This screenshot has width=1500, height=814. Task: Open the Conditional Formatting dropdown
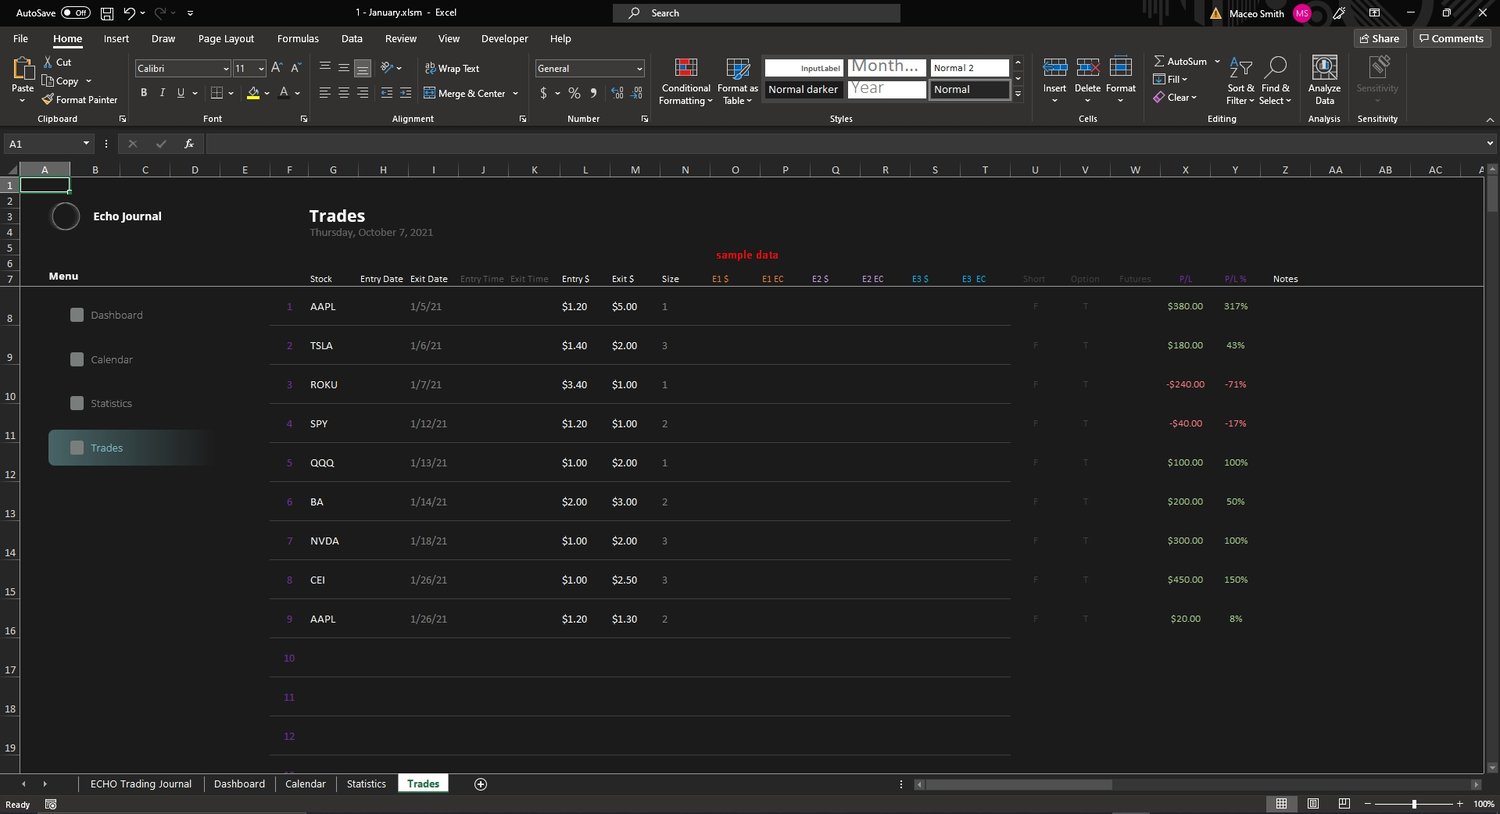(686, 81)
